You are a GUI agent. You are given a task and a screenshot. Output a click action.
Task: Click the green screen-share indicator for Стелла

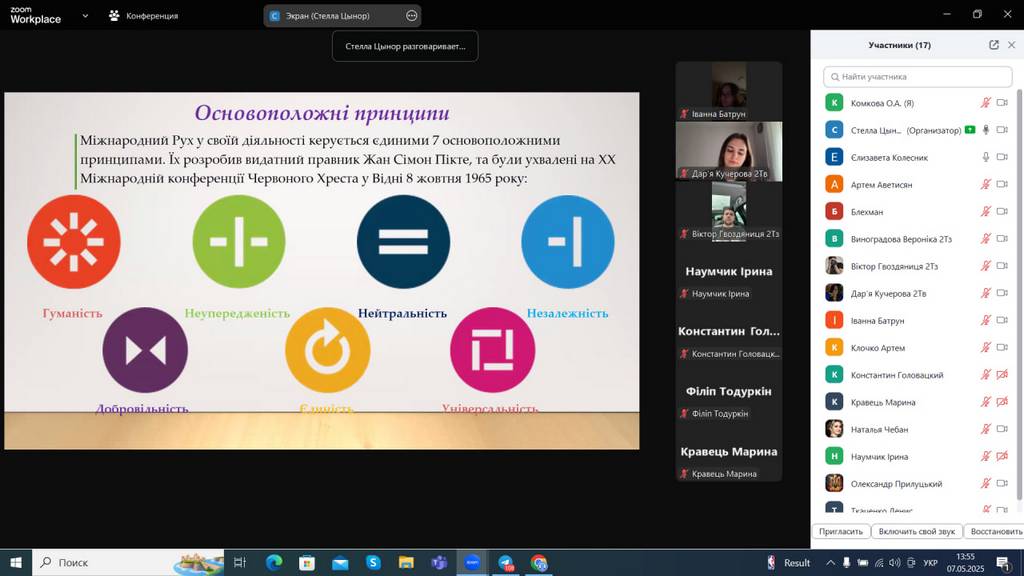tap(970, 130)
